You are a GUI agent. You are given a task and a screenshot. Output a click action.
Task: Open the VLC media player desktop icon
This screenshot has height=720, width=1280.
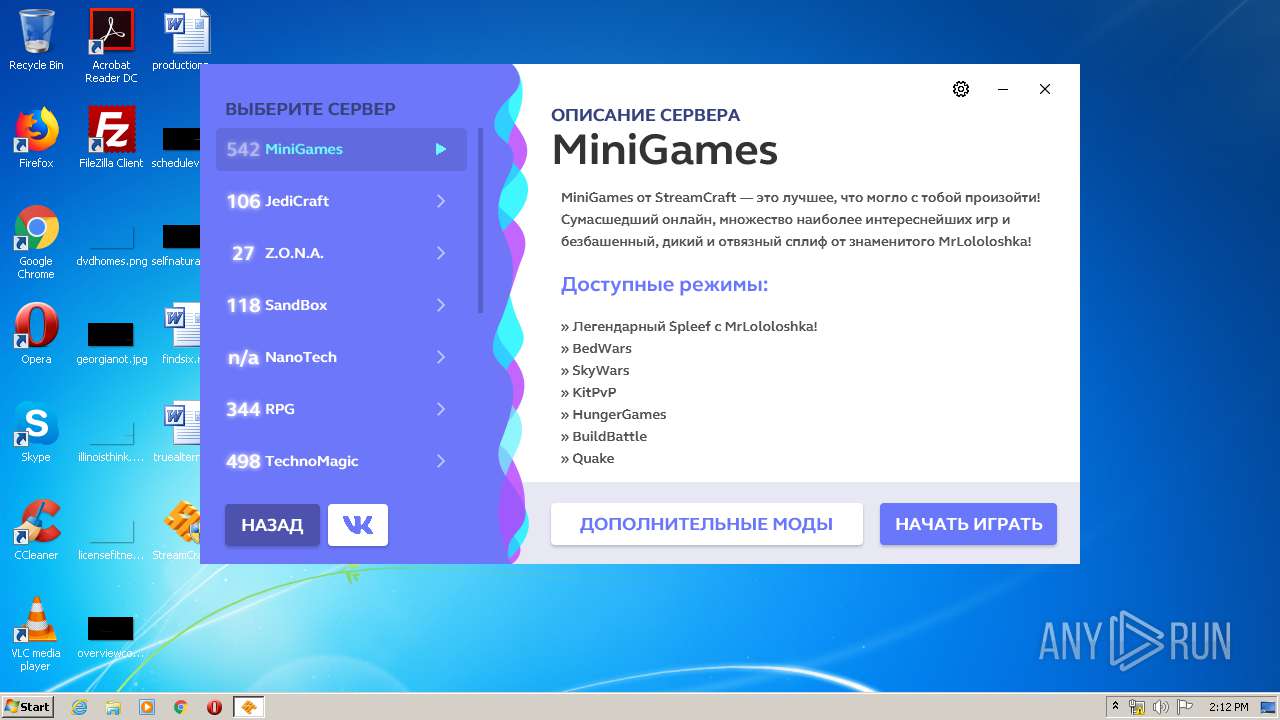pos(36,633)
